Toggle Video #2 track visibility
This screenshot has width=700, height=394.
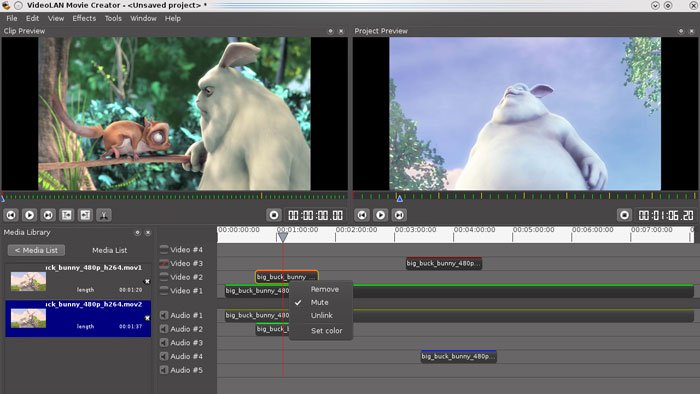coord(164,277)
